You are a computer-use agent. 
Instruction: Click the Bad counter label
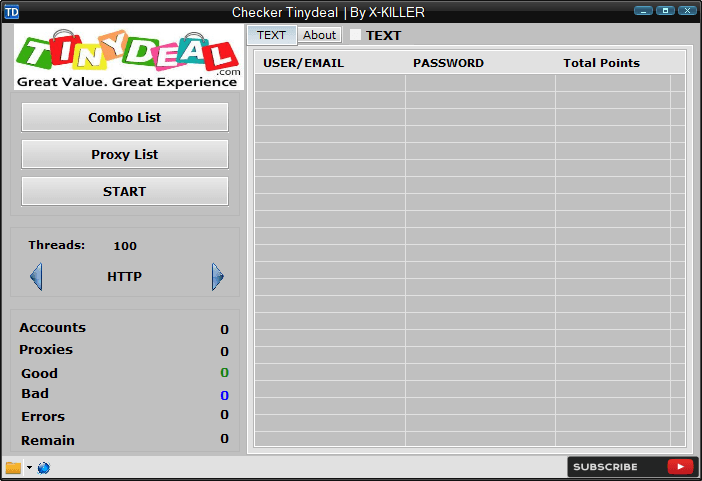click(x=35, y=394)
